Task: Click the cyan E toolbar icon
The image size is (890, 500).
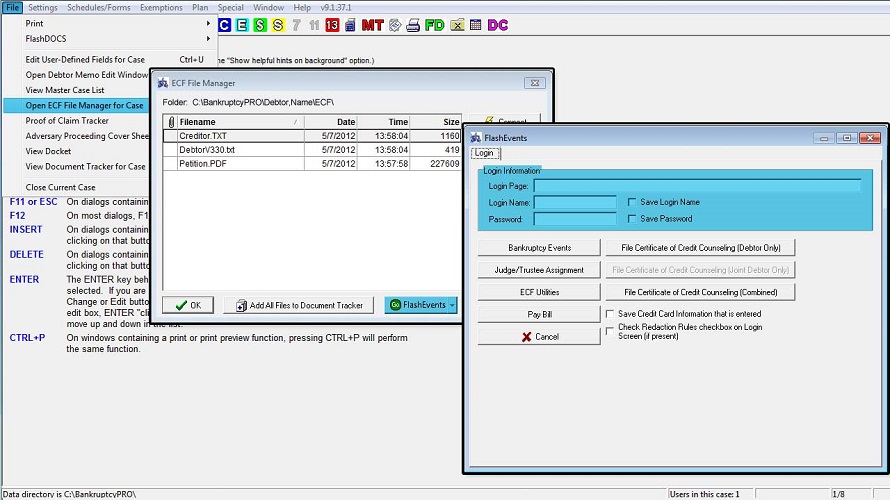Action: 242,25
